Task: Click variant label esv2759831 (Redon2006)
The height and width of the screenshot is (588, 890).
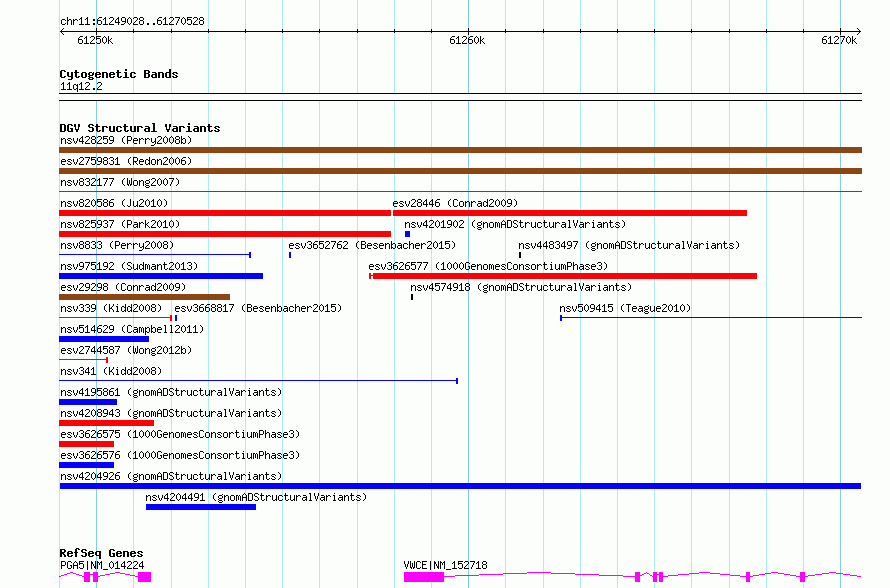Action: pos(126,161)
